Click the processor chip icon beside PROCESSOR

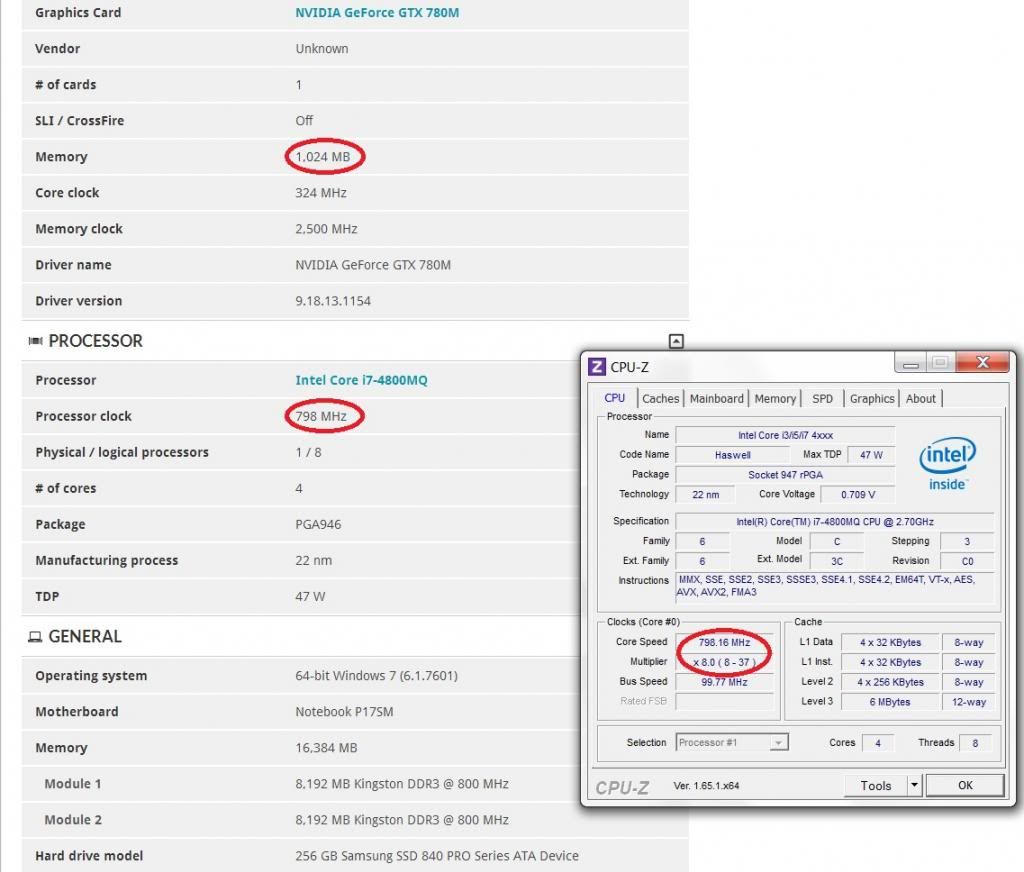[35, 341]
